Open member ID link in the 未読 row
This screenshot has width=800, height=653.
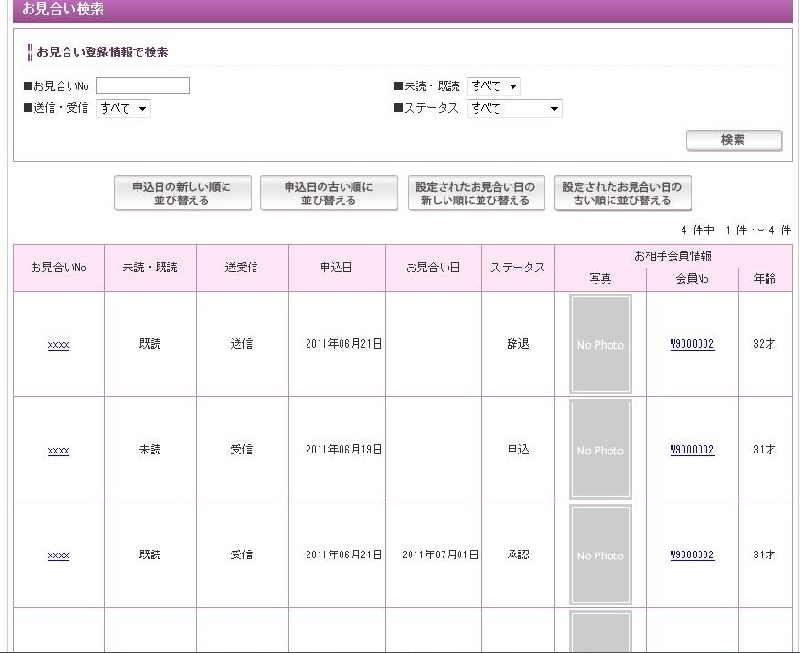(x=692, y=450)
